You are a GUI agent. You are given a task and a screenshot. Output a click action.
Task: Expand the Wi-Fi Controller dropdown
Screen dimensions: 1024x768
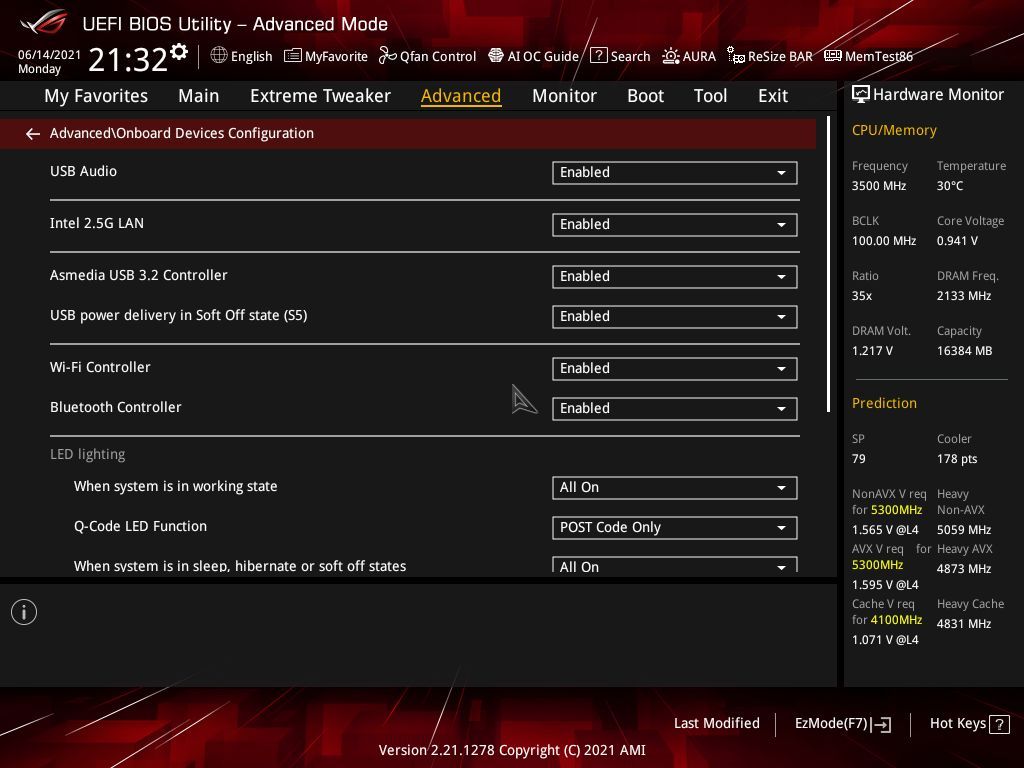pos(675,369)
